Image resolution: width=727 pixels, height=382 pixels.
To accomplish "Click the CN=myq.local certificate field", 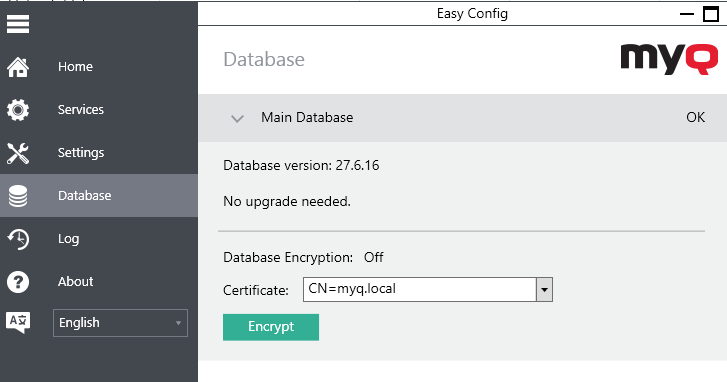I will [x=420, y=290].
